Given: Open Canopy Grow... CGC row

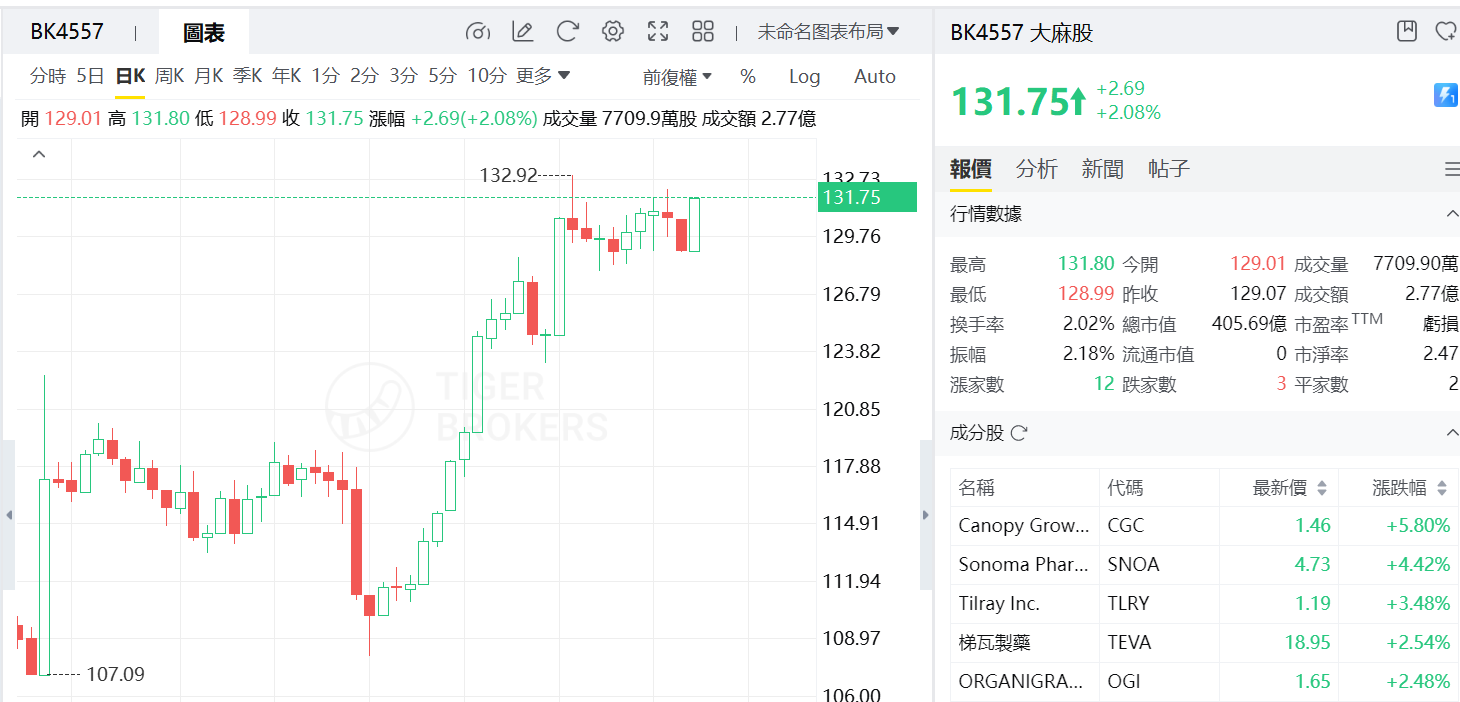Looking at the screenshot, I should click(1205, 525).
